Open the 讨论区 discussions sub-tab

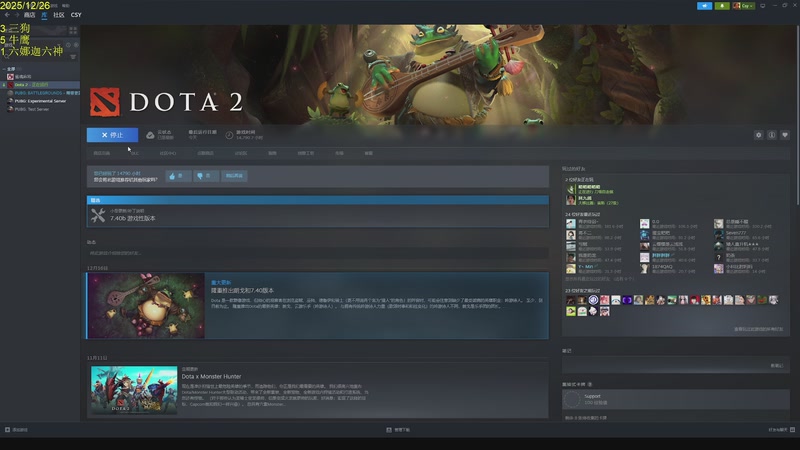pos(241,153)
